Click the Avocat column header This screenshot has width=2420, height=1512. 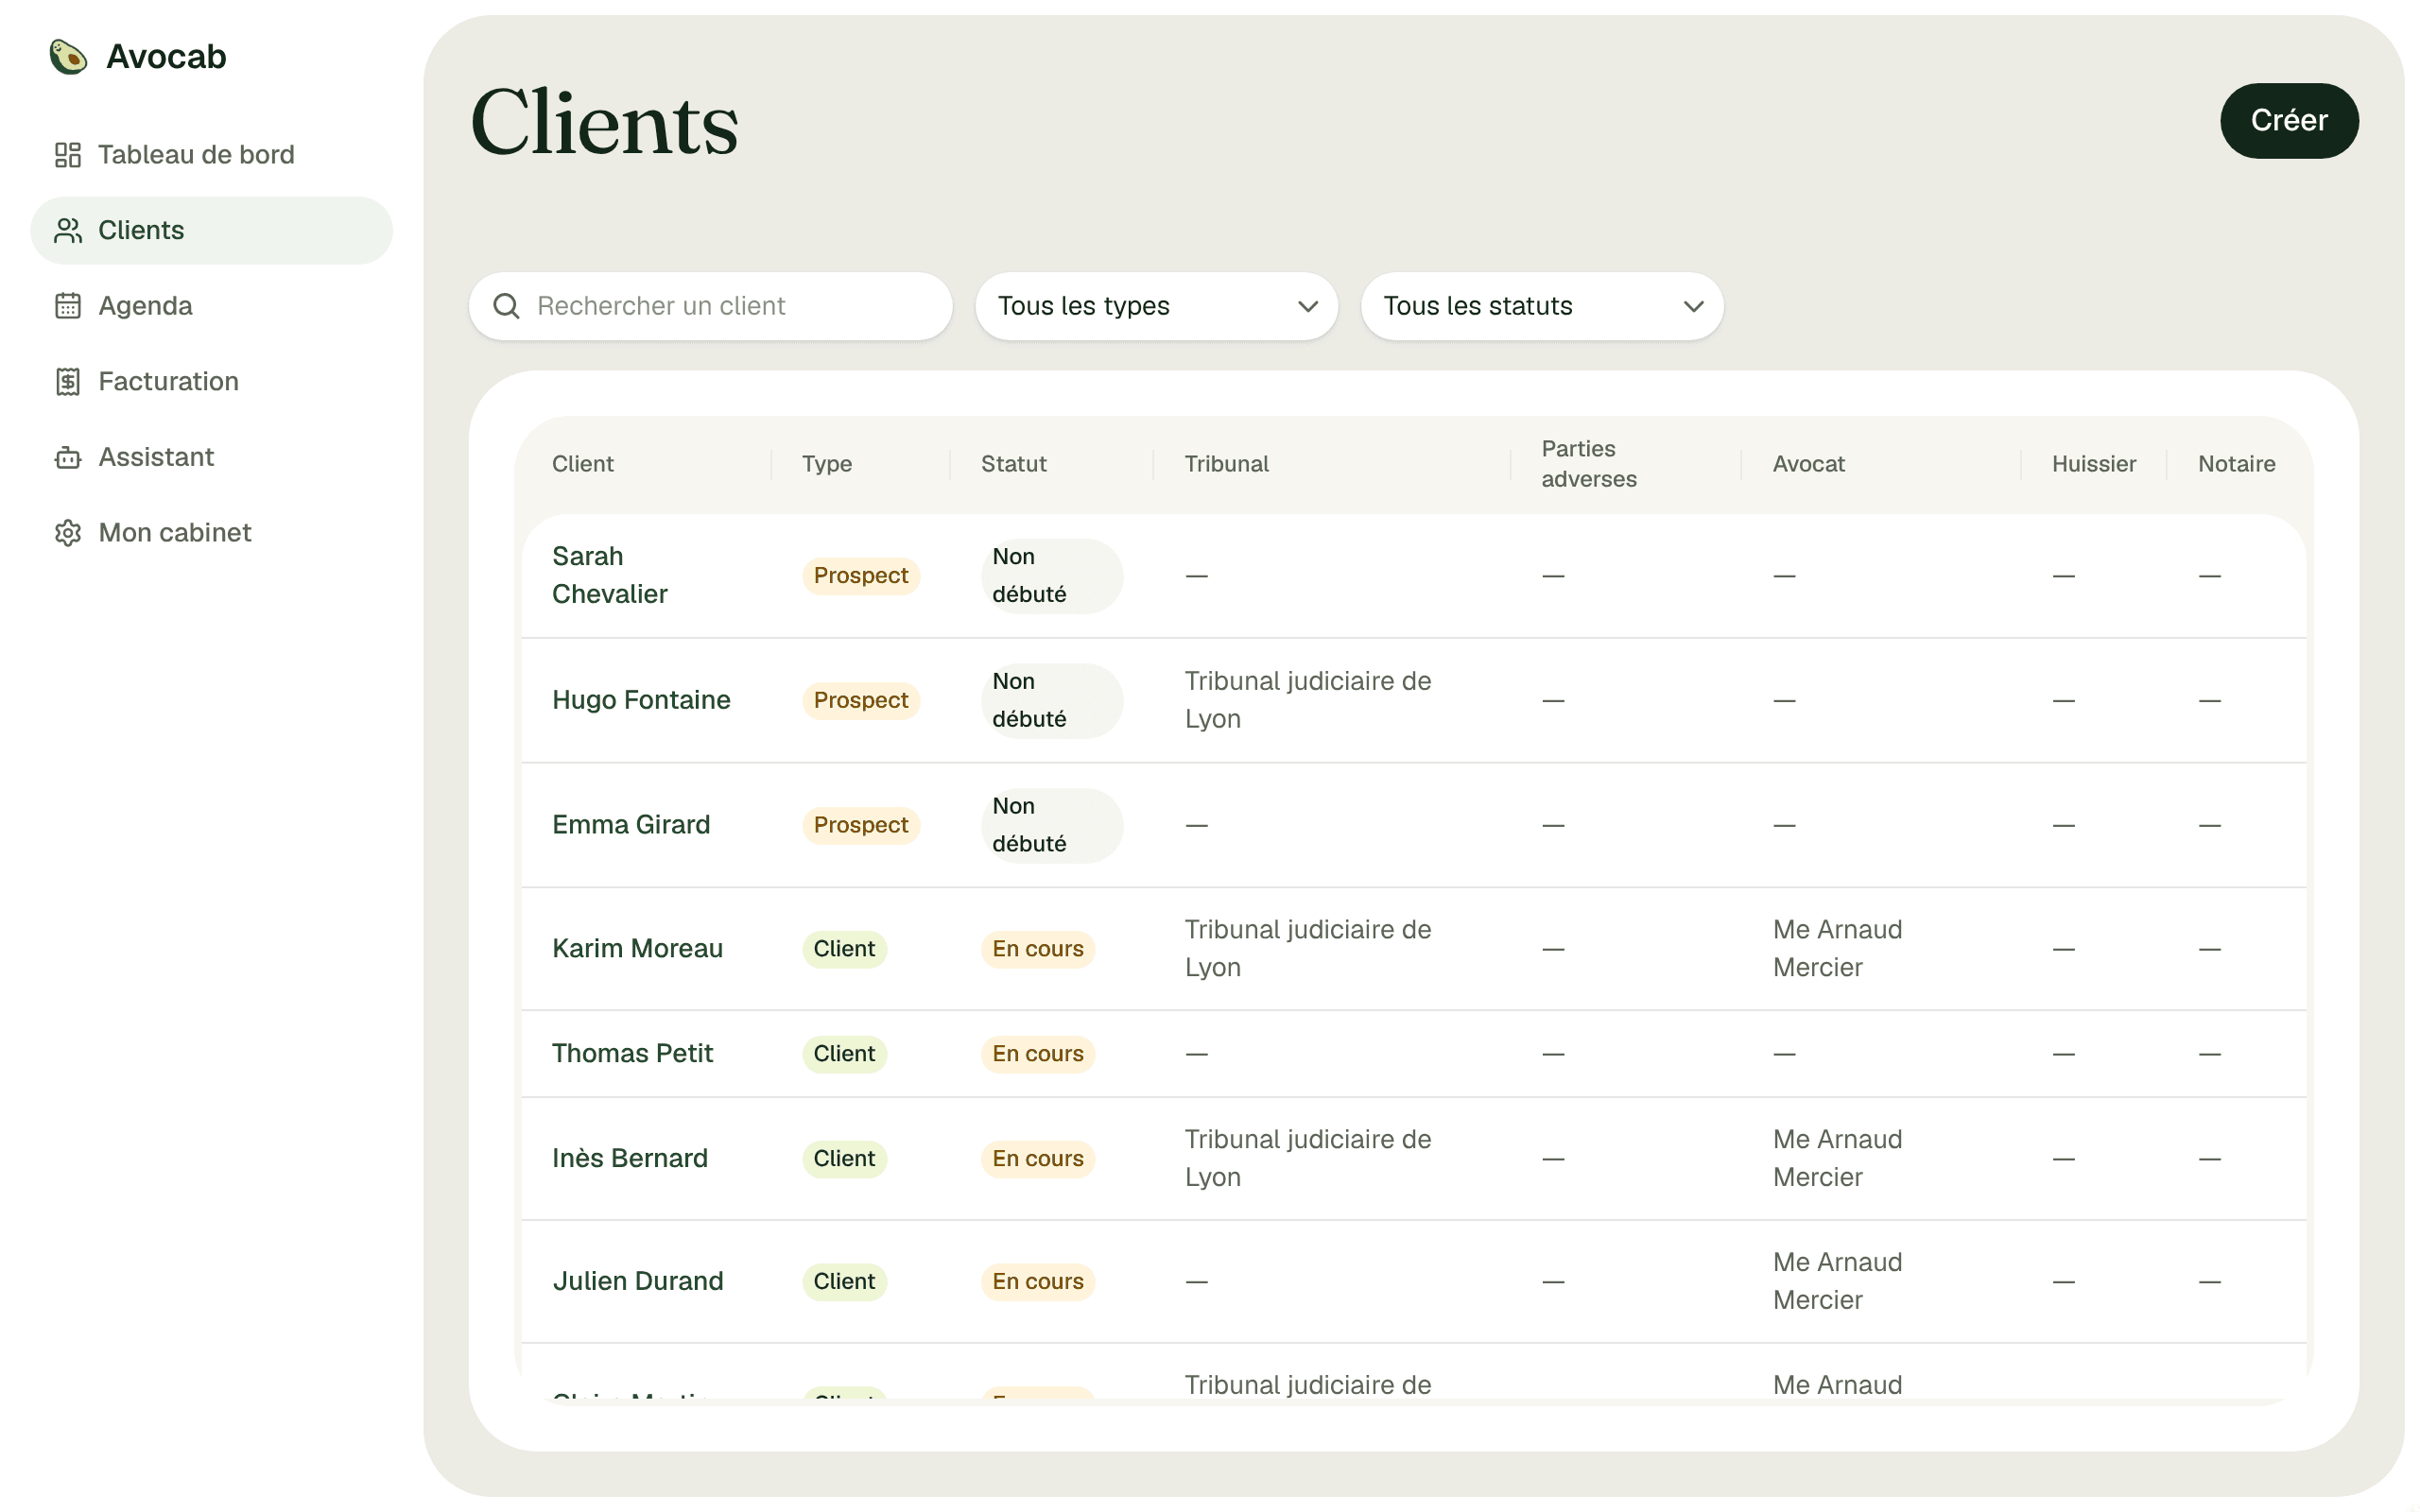(1808, 464)
